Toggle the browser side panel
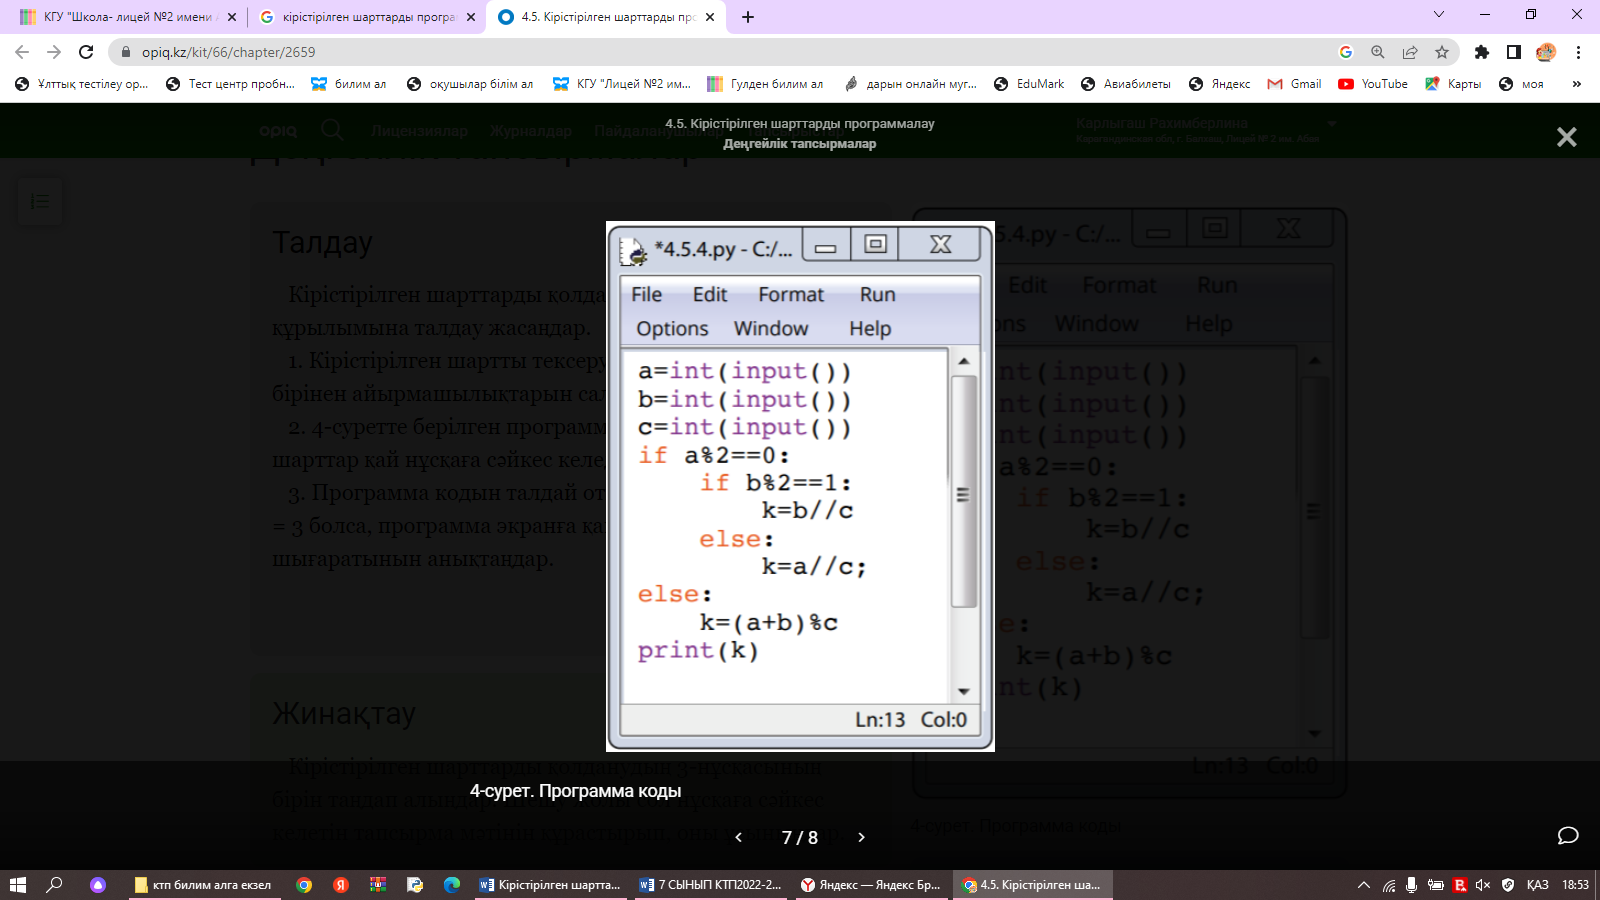Screen dimensions: 1600x900 (1514, 52)
